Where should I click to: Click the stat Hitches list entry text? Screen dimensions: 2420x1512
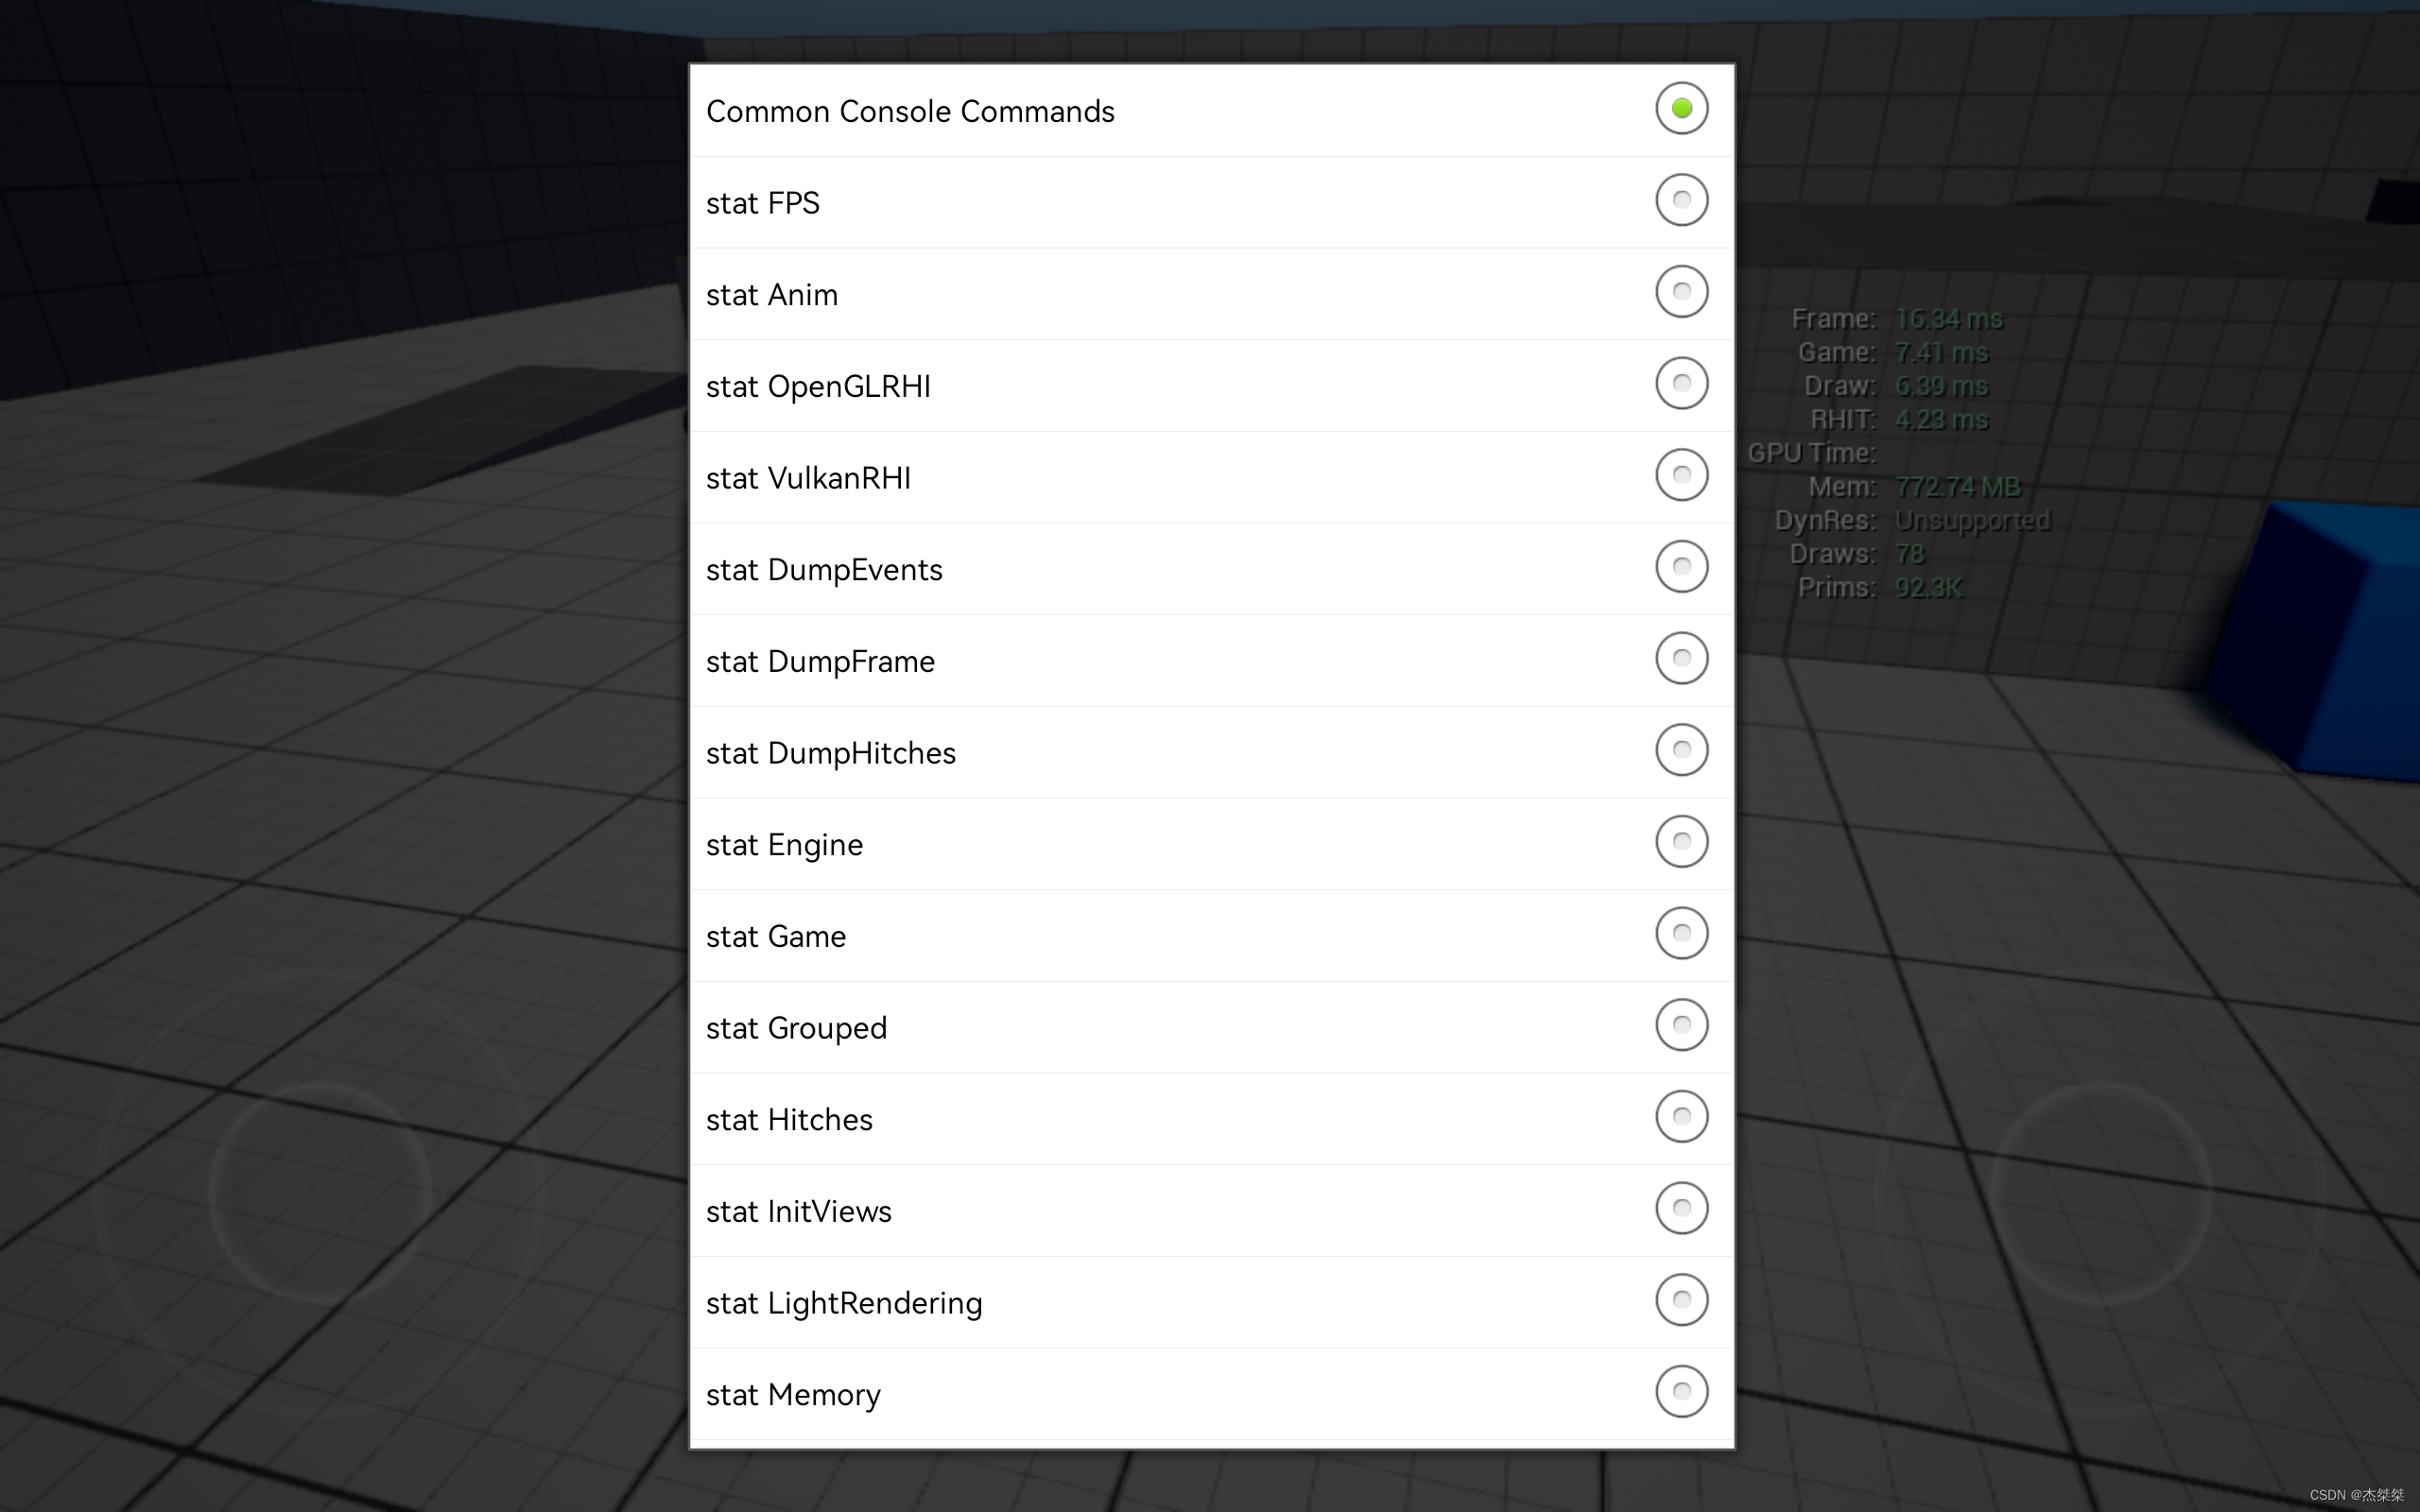click(x=789, y=1120)
